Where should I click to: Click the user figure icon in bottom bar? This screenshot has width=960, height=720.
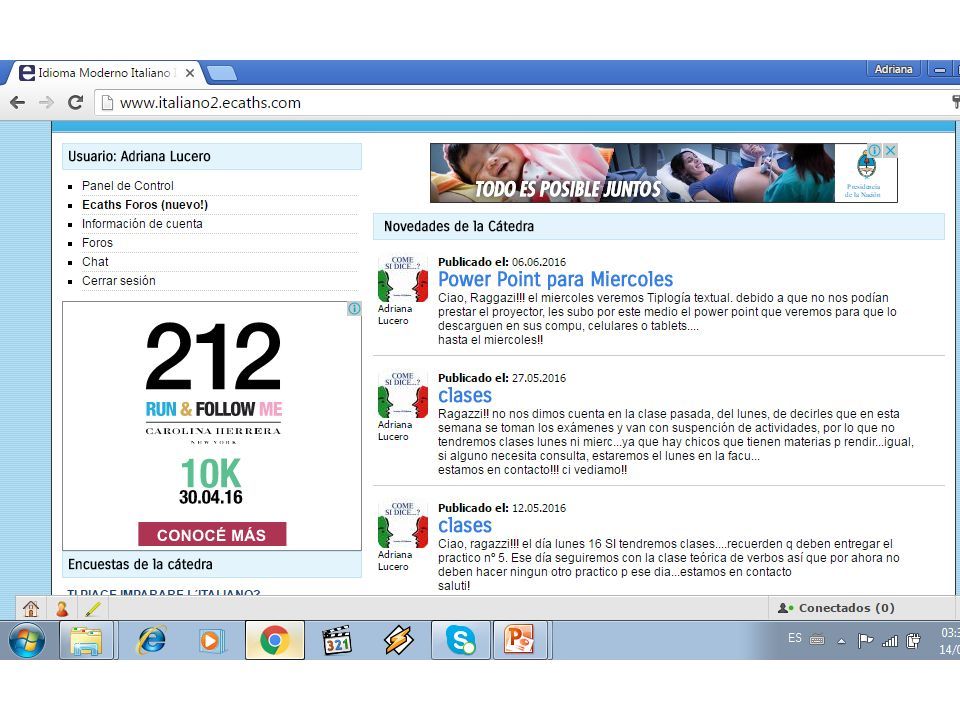tap(62, 609)
